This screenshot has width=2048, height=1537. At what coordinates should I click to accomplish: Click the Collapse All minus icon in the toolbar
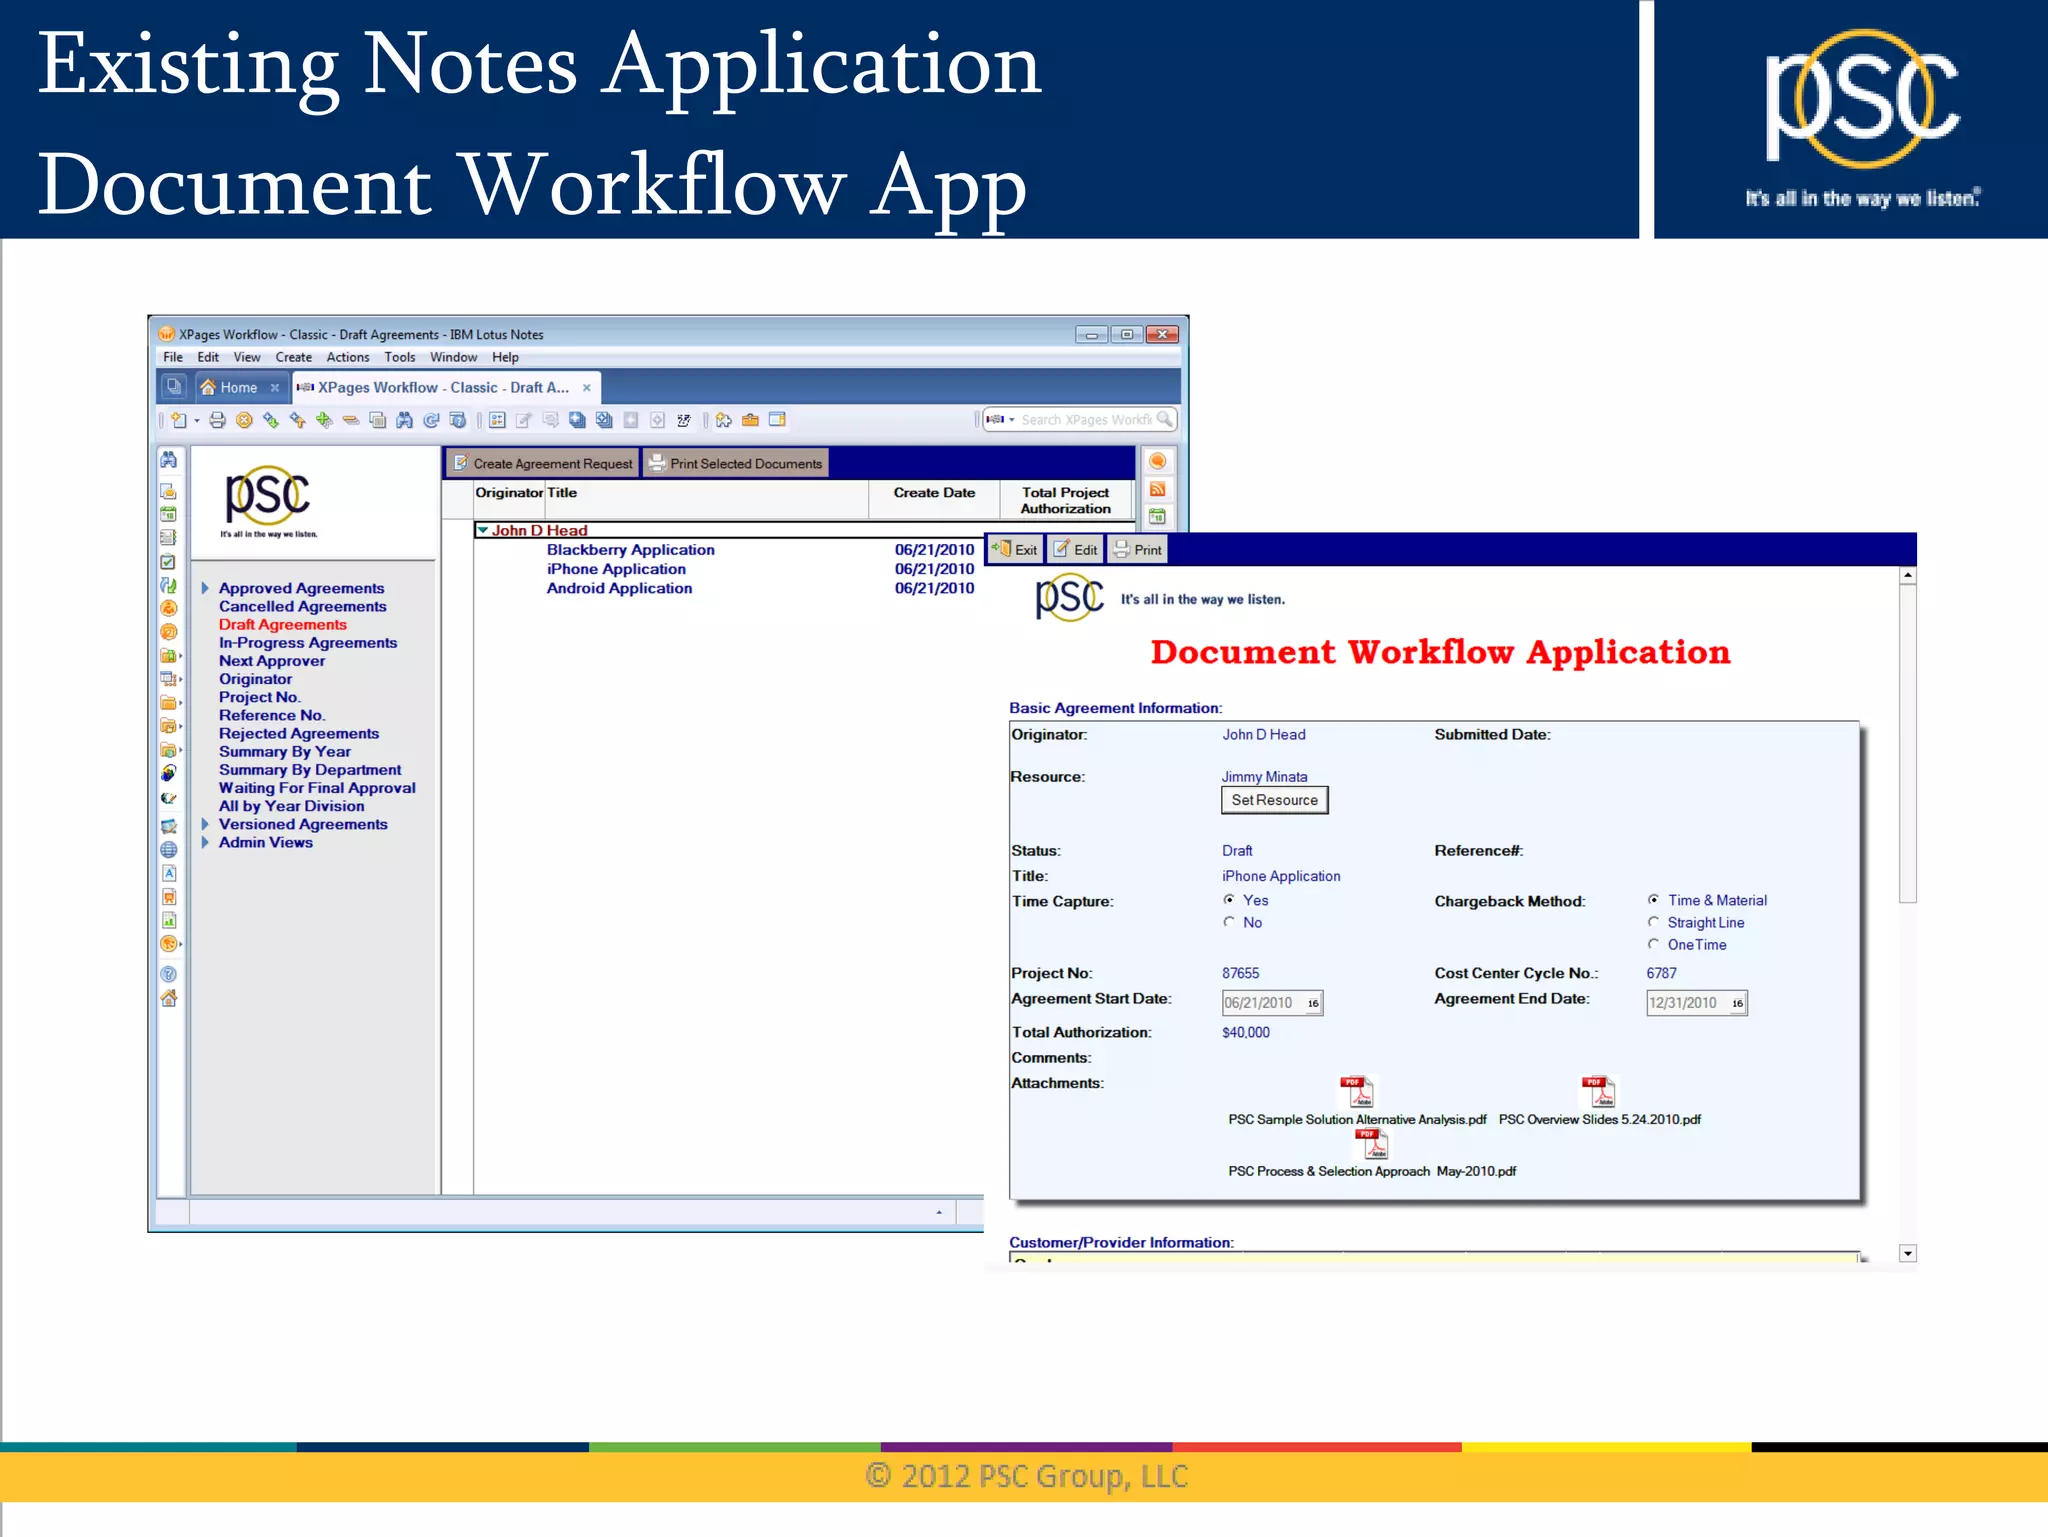pos(351,420)
